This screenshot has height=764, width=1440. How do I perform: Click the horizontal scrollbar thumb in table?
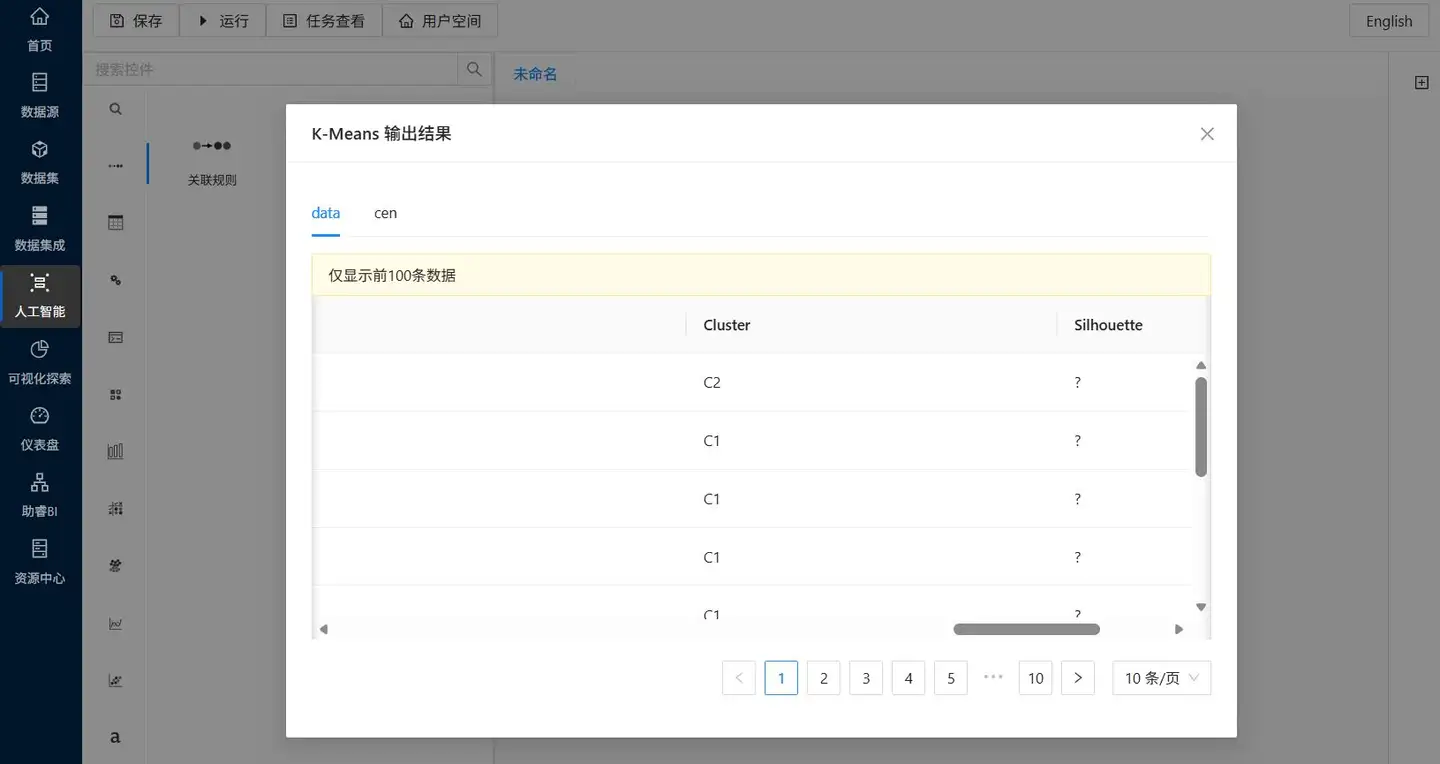(1026, 629)
